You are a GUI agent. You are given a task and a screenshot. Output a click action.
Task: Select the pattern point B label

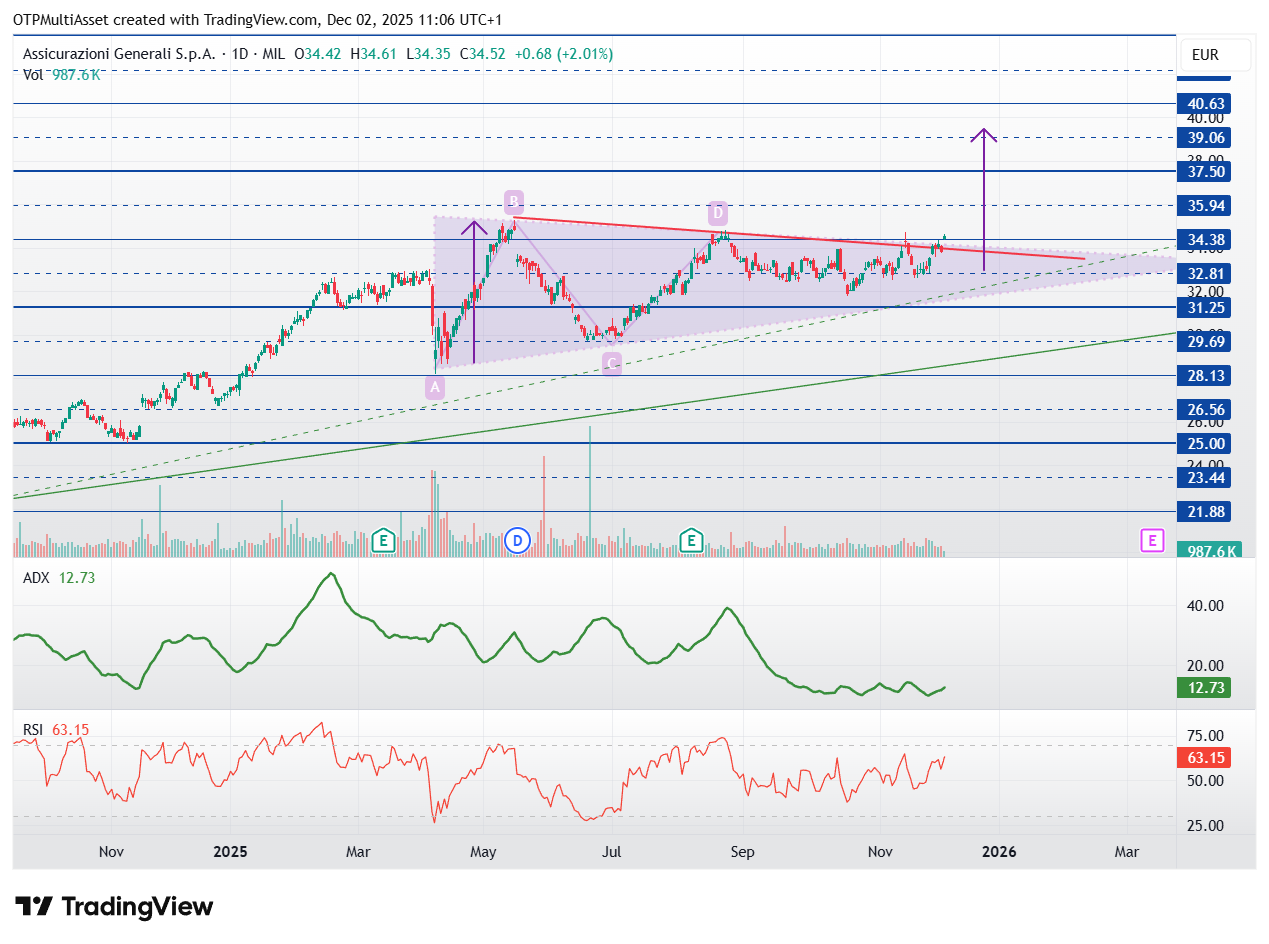click(513, 201)
